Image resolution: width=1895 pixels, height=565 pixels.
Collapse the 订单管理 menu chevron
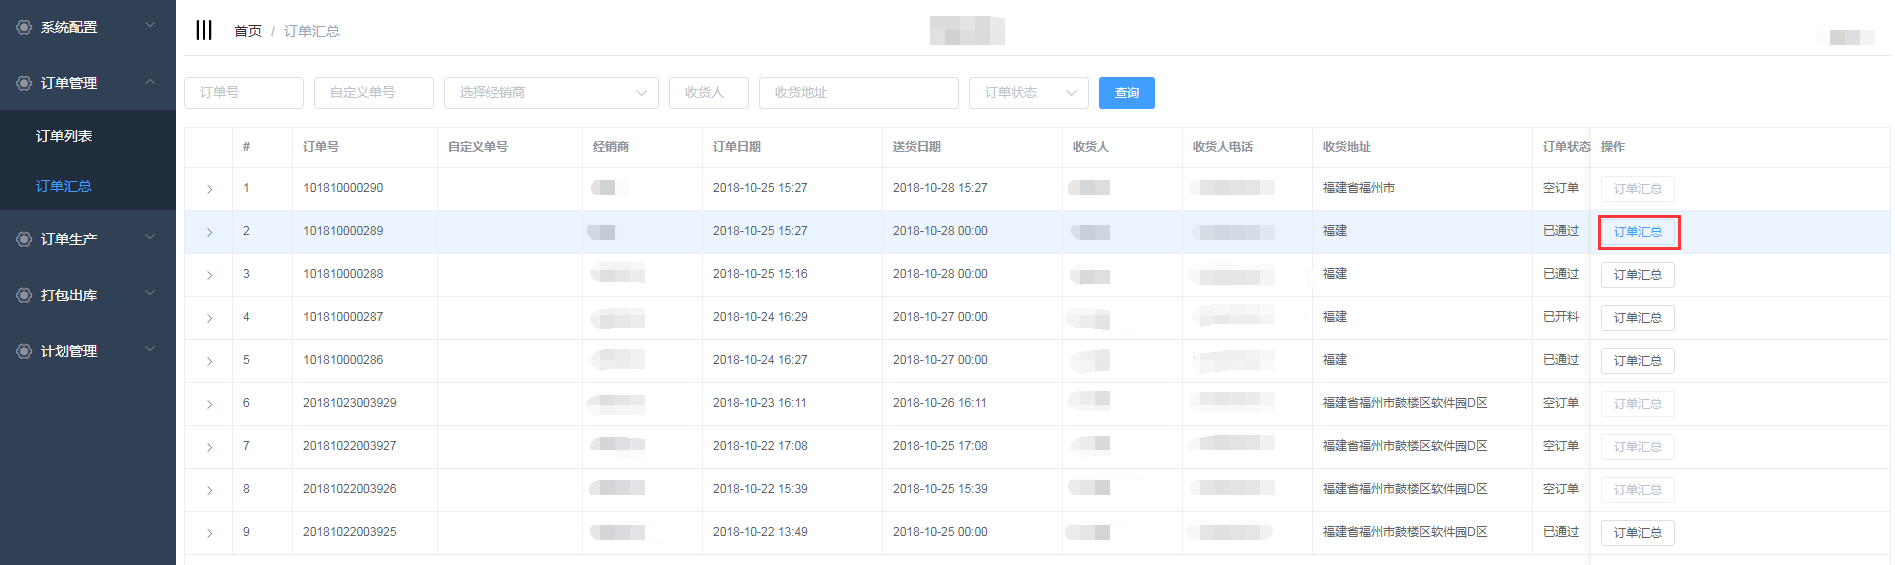click(150, 82)
